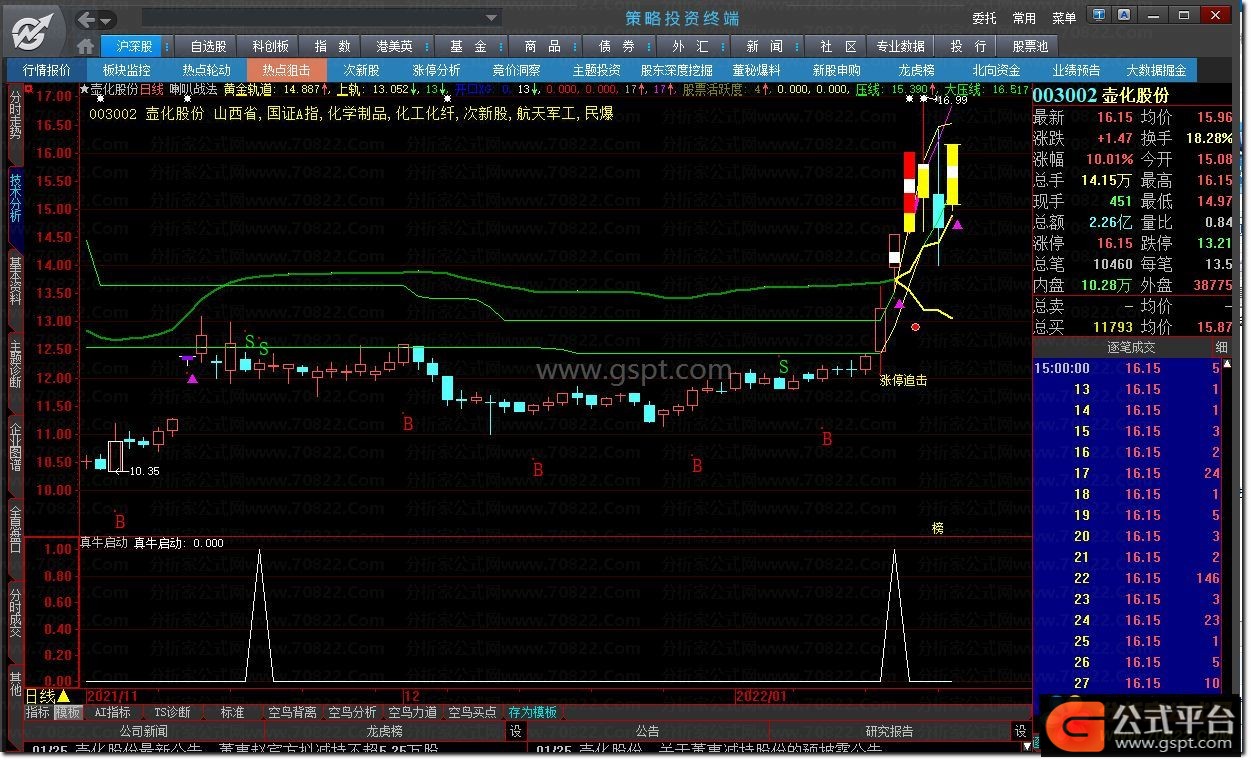The width and height of the screenshot is (1251, 760).
Task: Click 存为模板 to save template
Action: point(533,712)
